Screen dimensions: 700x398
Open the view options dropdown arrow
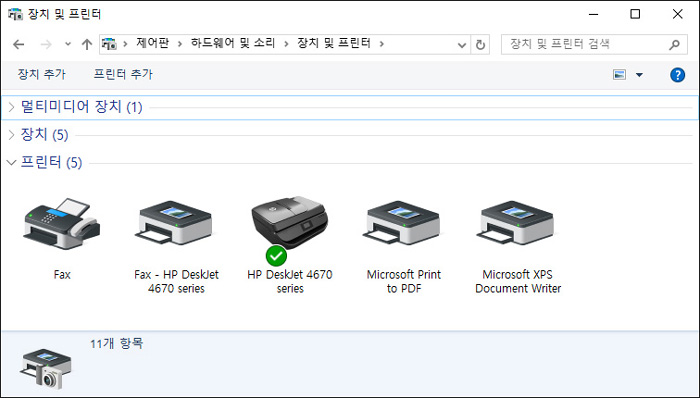(639, 75)
